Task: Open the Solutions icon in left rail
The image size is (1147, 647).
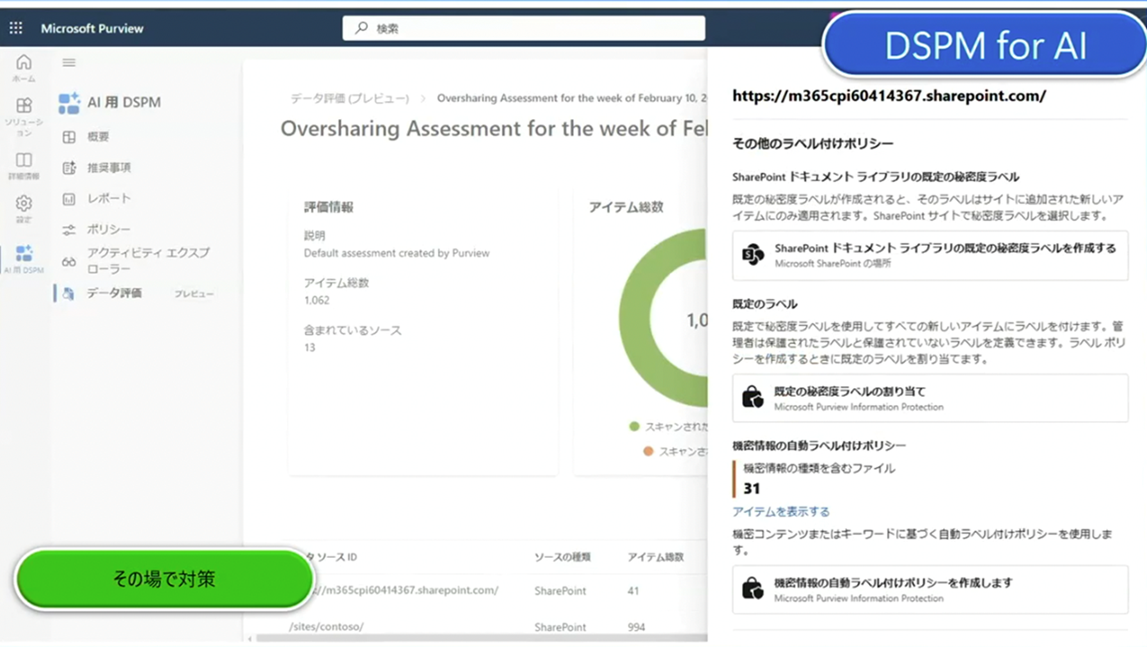Action: [x=23, y=105]
